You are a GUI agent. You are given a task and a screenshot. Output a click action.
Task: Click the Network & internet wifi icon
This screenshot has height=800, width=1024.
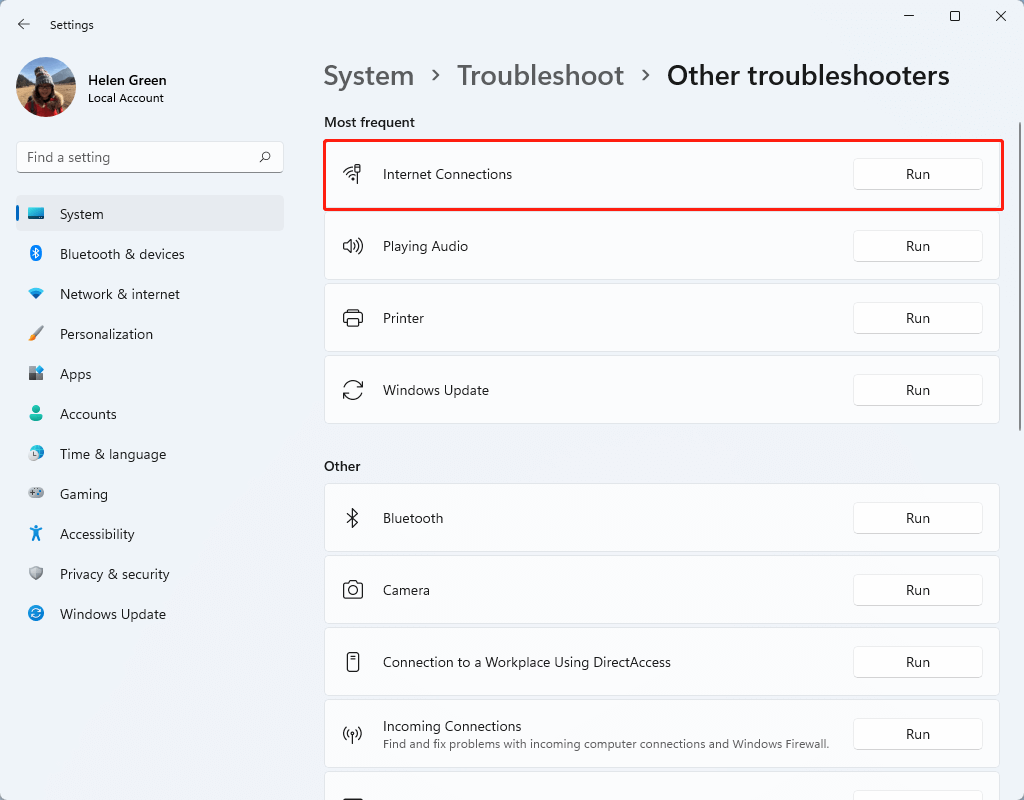[x=36, y=293]
